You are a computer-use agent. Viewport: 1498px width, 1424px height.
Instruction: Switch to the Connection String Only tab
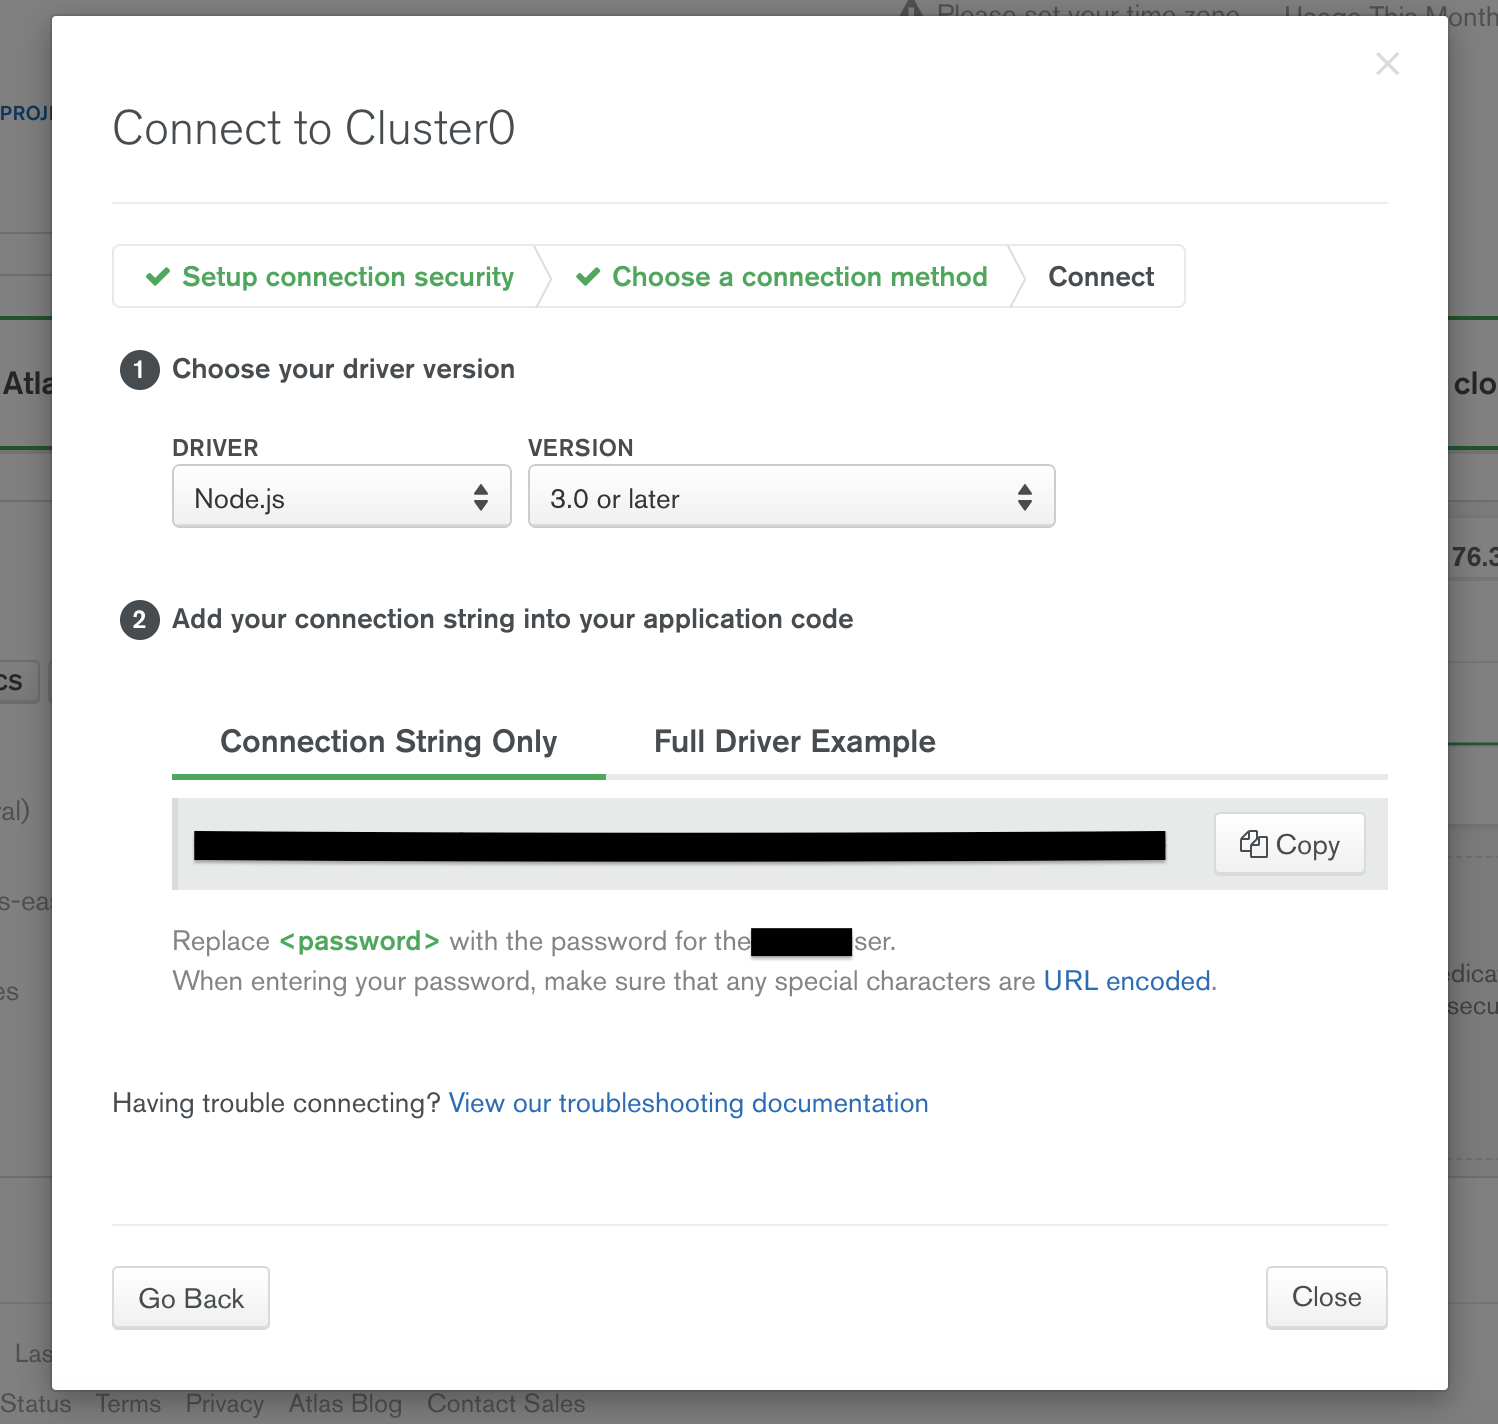388,742
